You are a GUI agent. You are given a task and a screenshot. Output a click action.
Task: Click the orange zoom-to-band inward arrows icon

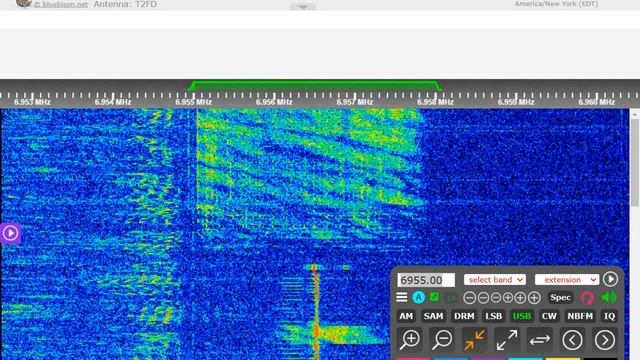[x=474, y=340]
